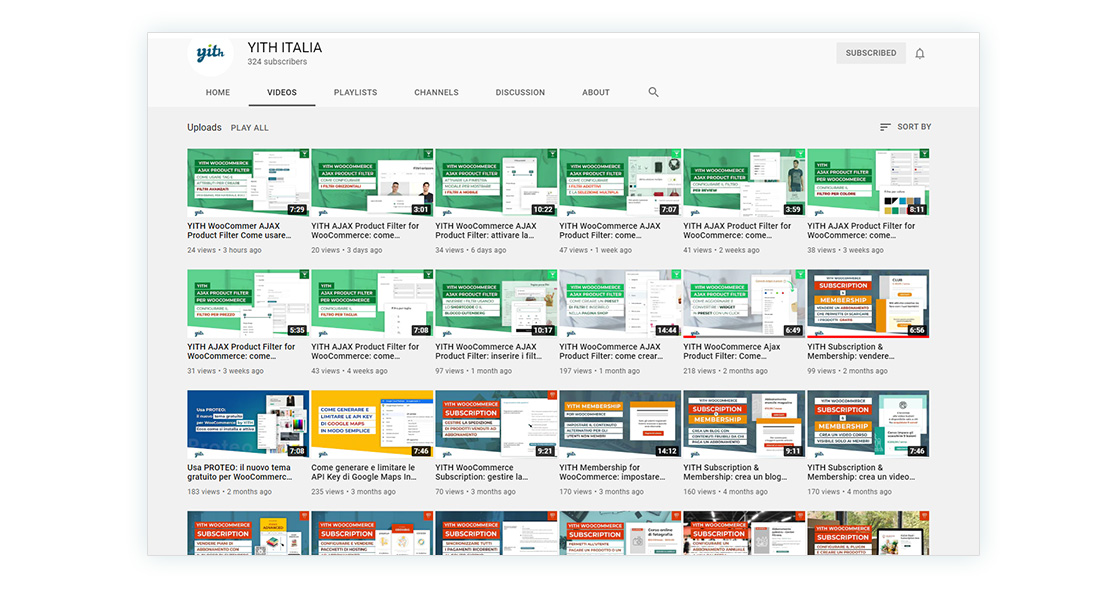Open the YITH Membership thumbnail marked 14:12
Viewport: 1106px width, 598px height.
621,425
